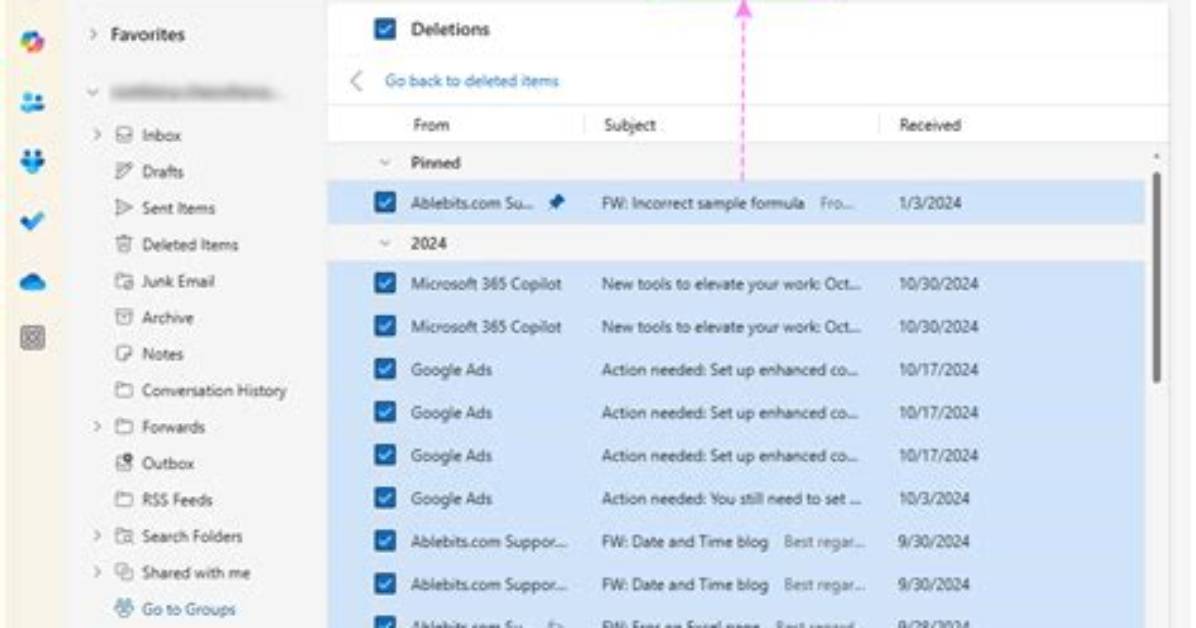Click the Inbox envelope icon
The width and height of the screenshot is (1196, 628).
click(124, 135)
